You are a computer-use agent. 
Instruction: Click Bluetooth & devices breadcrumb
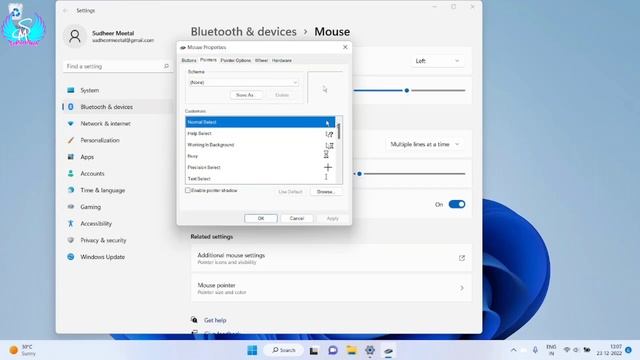click(244, 32)
